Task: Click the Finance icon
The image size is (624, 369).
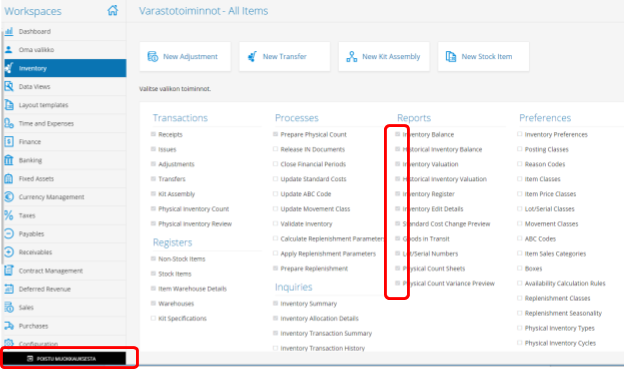Action: 9,142
